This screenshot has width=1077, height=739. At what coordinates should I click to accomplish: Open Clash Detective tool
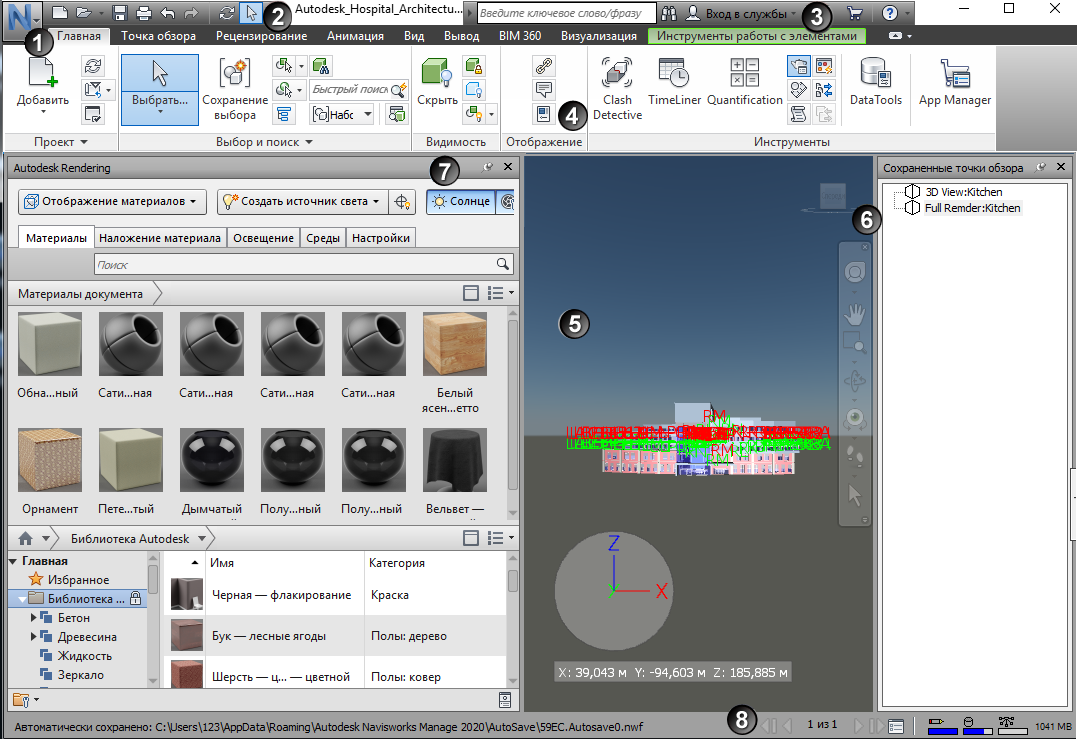pos(617,88)
